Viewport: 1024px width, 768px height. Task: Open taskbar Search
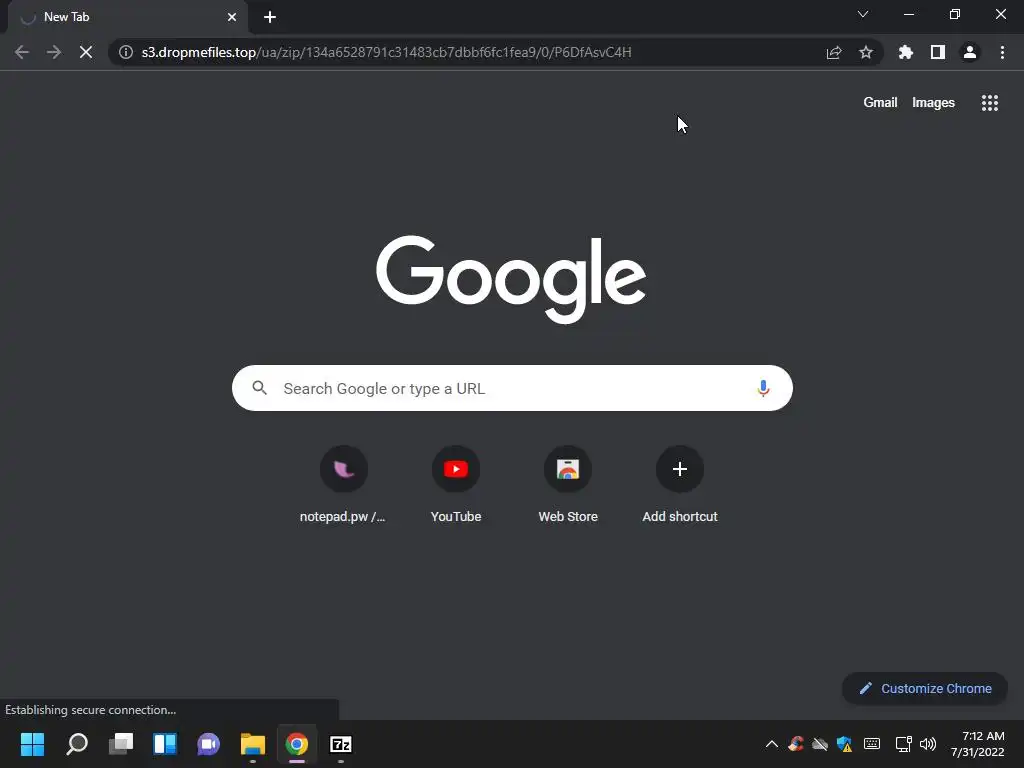(77, 744)
